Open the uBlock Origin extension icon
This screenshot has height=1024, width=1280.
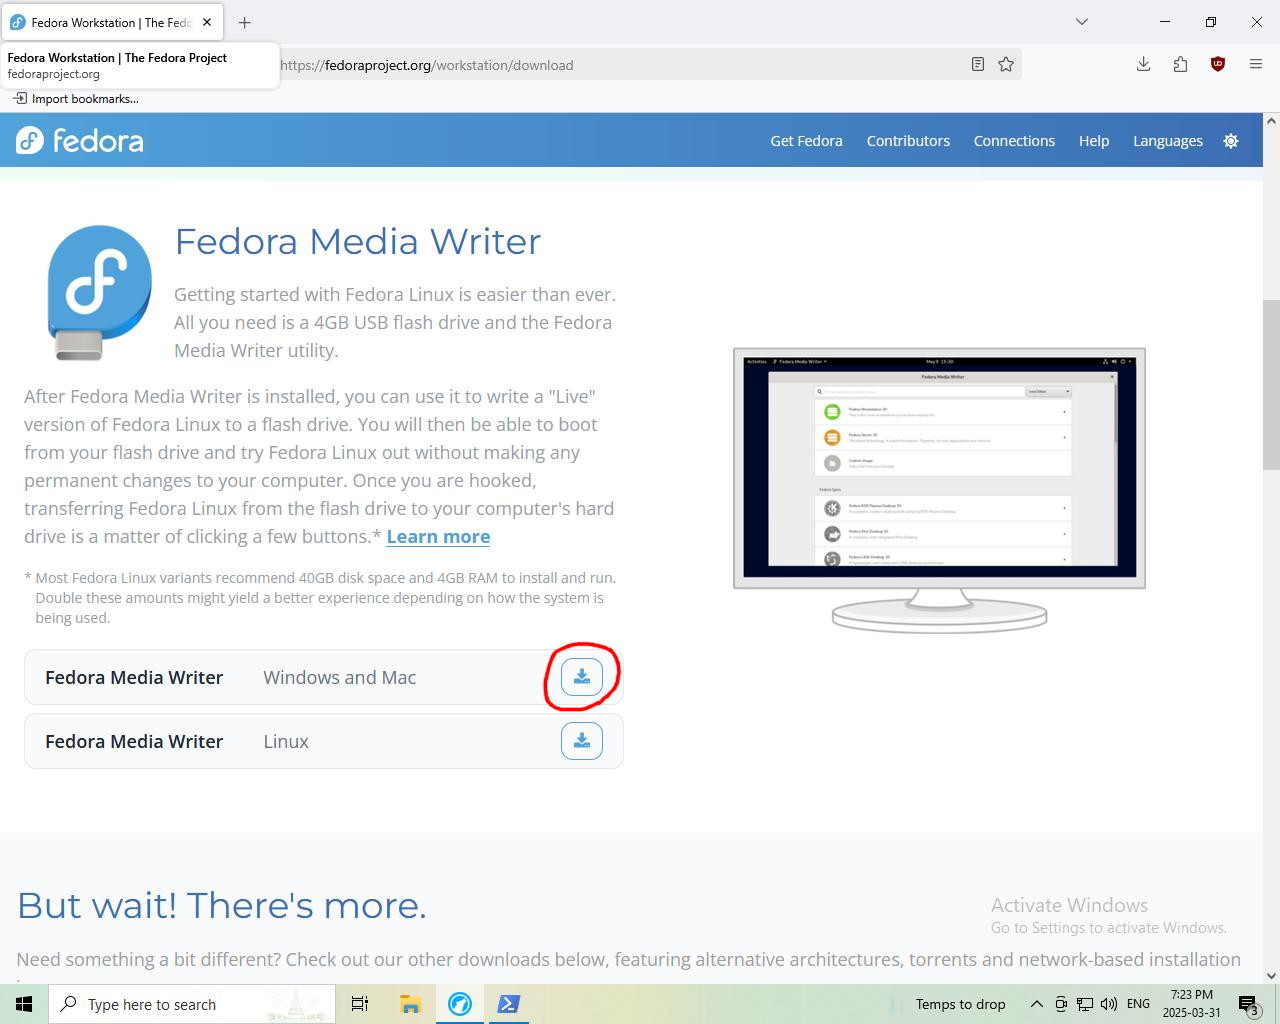click(1217, 64)
